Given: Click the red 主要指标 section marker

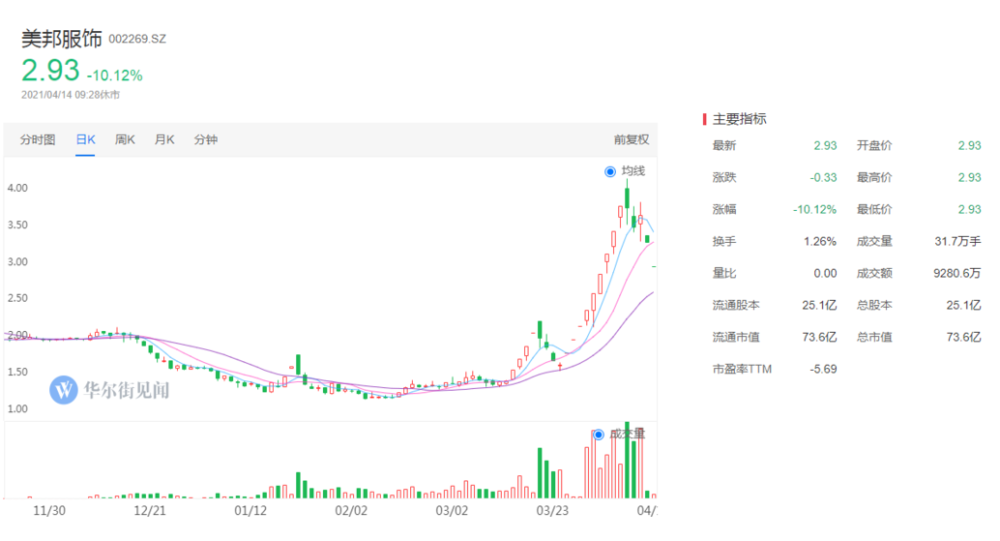Looking at the screenshot, I should 704,119.
